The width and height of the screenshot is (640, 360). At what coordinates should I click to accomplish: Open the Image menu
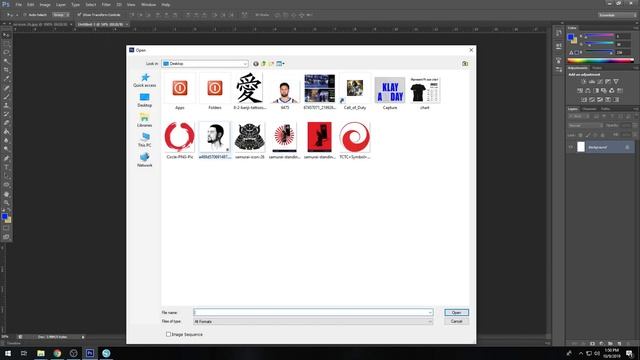(x=45, y=4)
